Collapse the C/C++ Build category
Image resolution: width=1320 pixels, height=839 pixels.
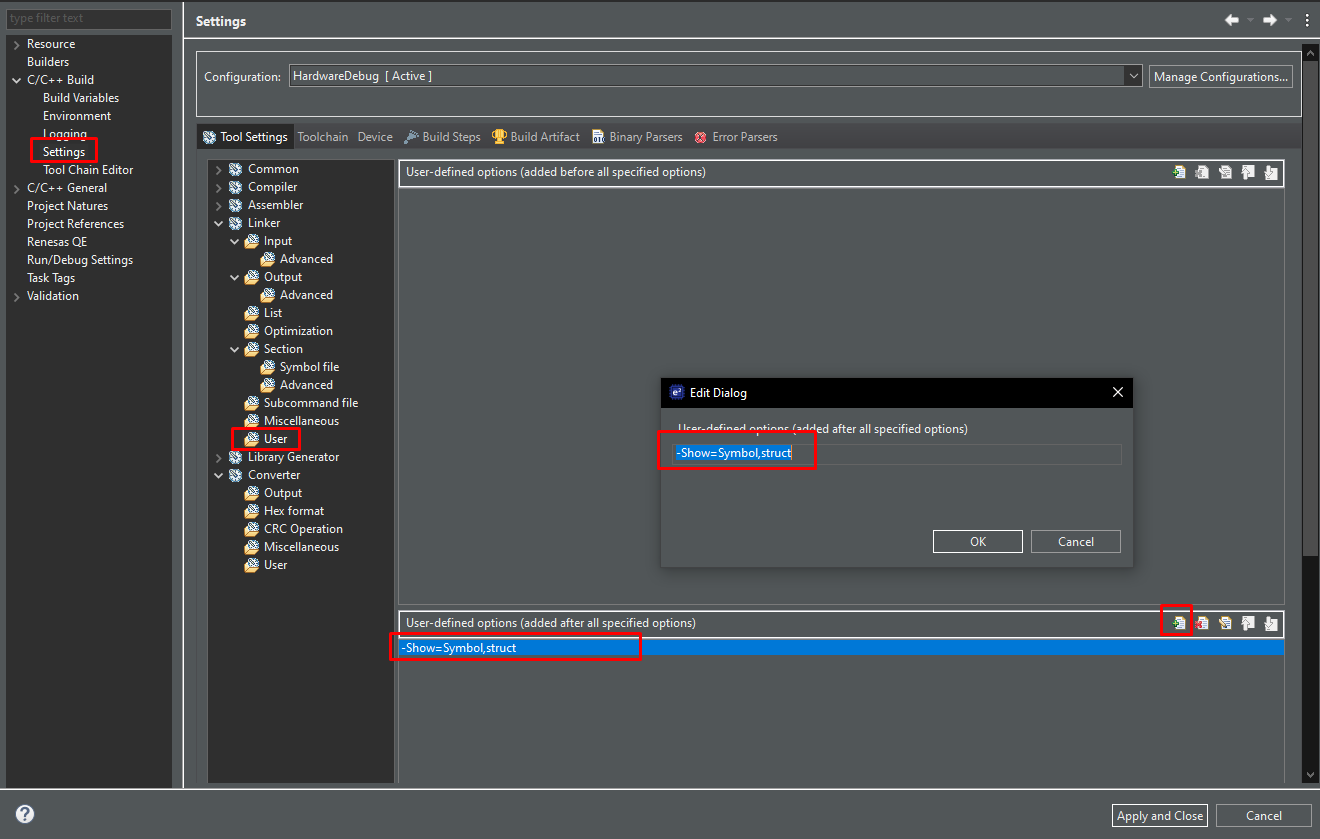pyautogui.click(x=16, y=80)
